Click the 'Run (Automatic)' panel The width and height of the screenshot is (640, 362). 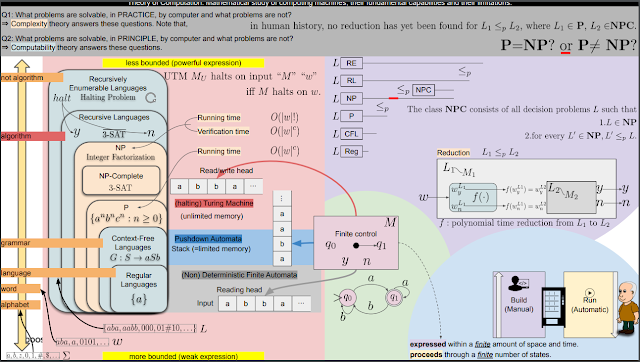pos(589,304)
